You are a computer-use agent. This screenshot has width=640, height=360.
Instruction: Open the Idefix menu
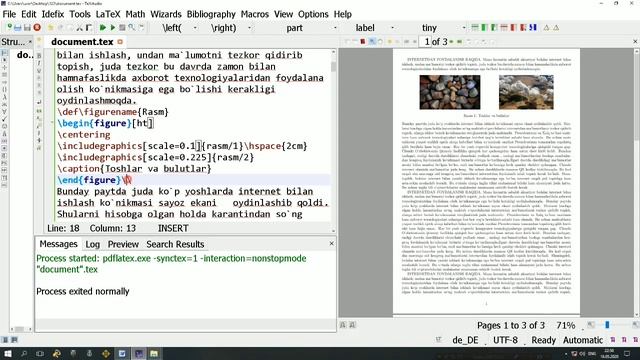(x=53, y=14)
